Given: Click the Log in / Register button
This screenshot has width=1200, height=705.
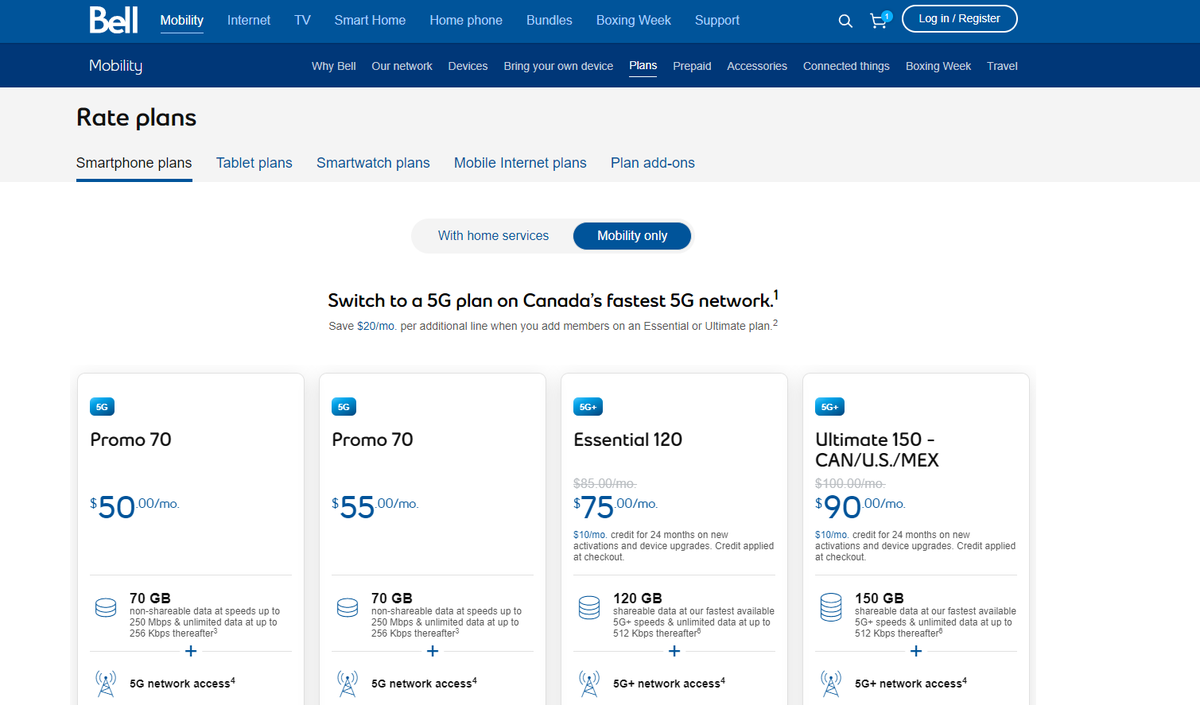Looking at the screenshot, I should (959, 19).
